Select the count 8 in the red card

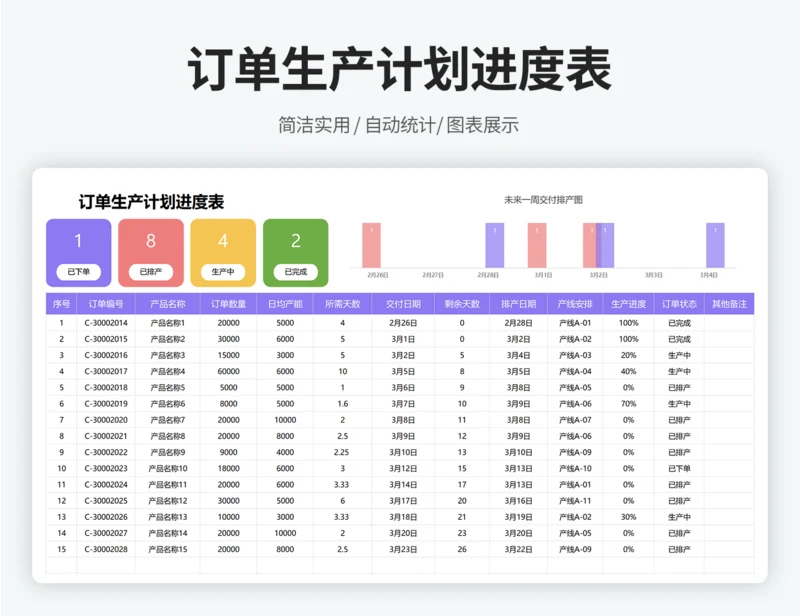(x=151, y=241)
